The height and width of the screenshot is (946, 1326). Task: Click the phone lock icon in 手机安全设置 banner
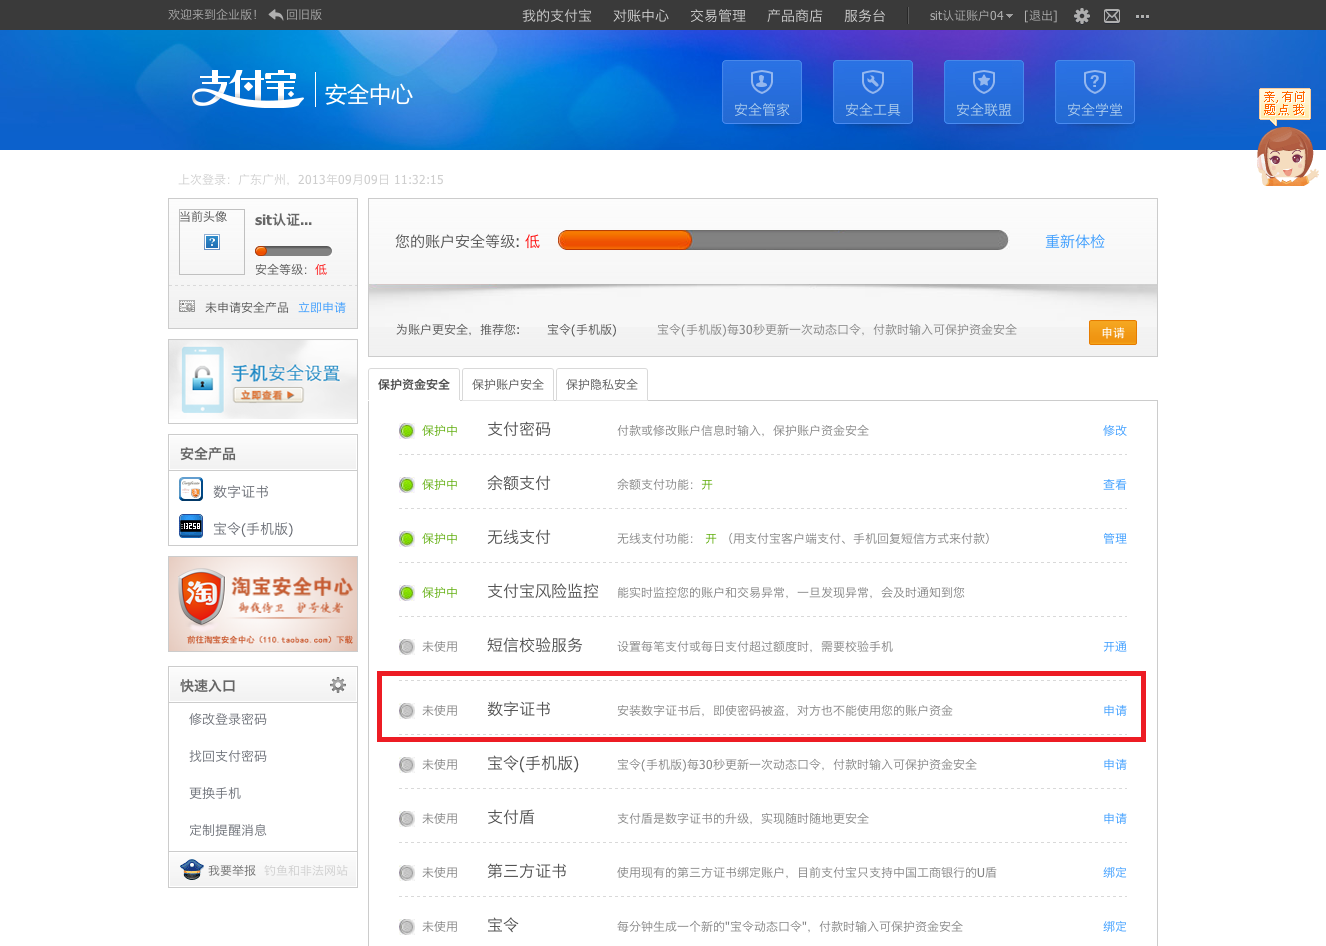[203, 380]
